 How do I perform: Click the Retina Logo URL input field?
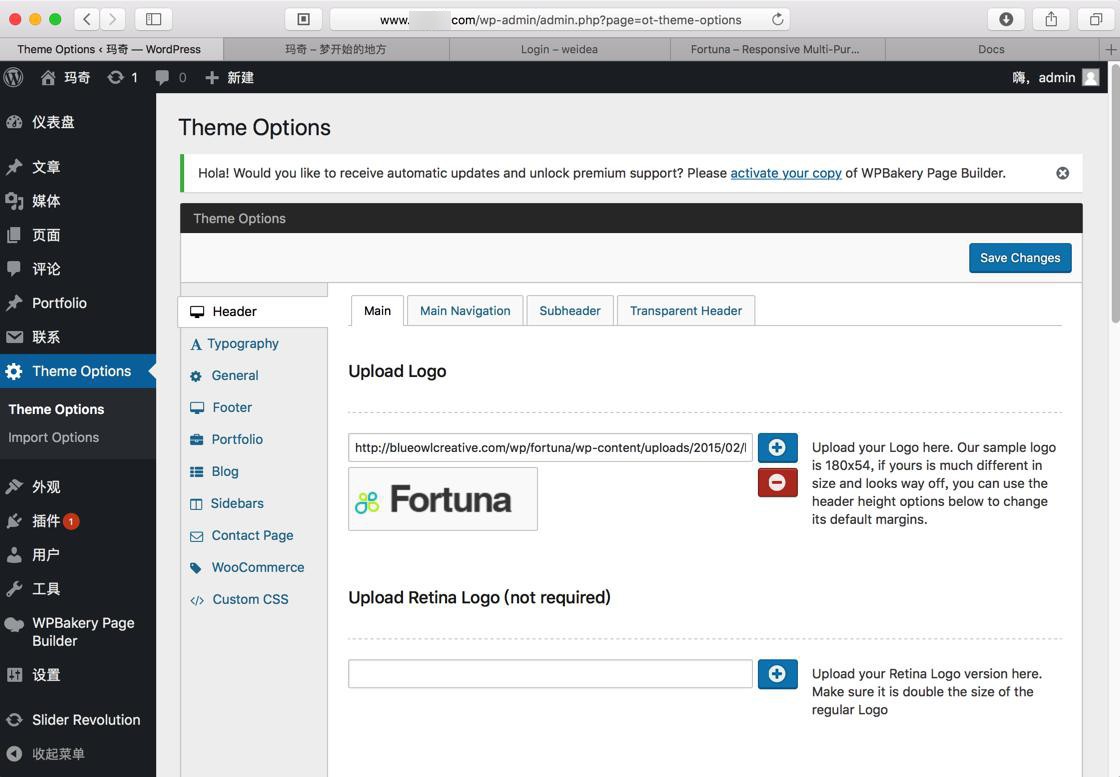550,673
